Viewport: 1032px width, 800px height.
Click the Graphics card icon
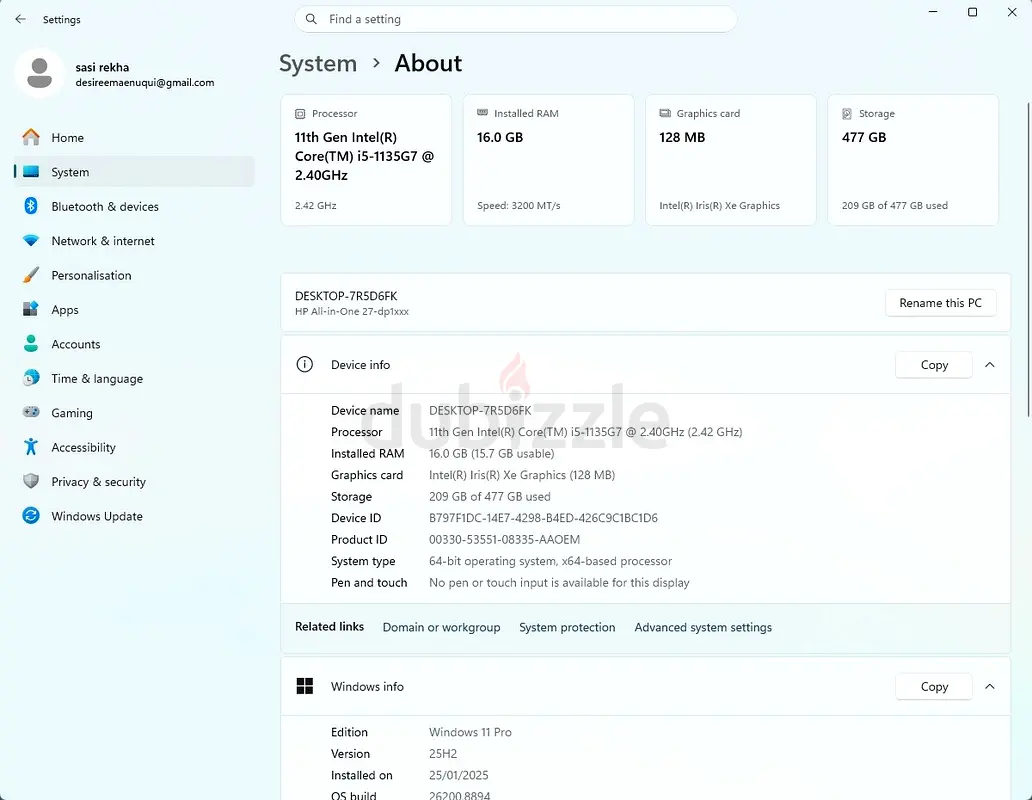(x=665, y=113)
